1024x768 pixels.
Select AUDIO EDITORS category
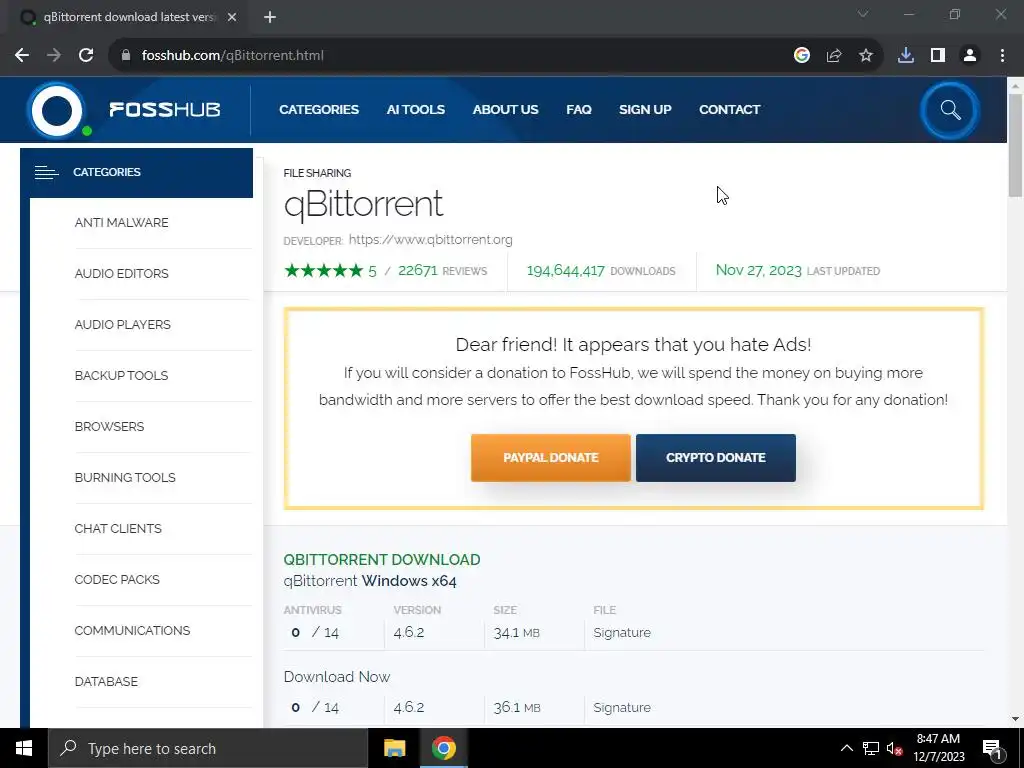121,274
